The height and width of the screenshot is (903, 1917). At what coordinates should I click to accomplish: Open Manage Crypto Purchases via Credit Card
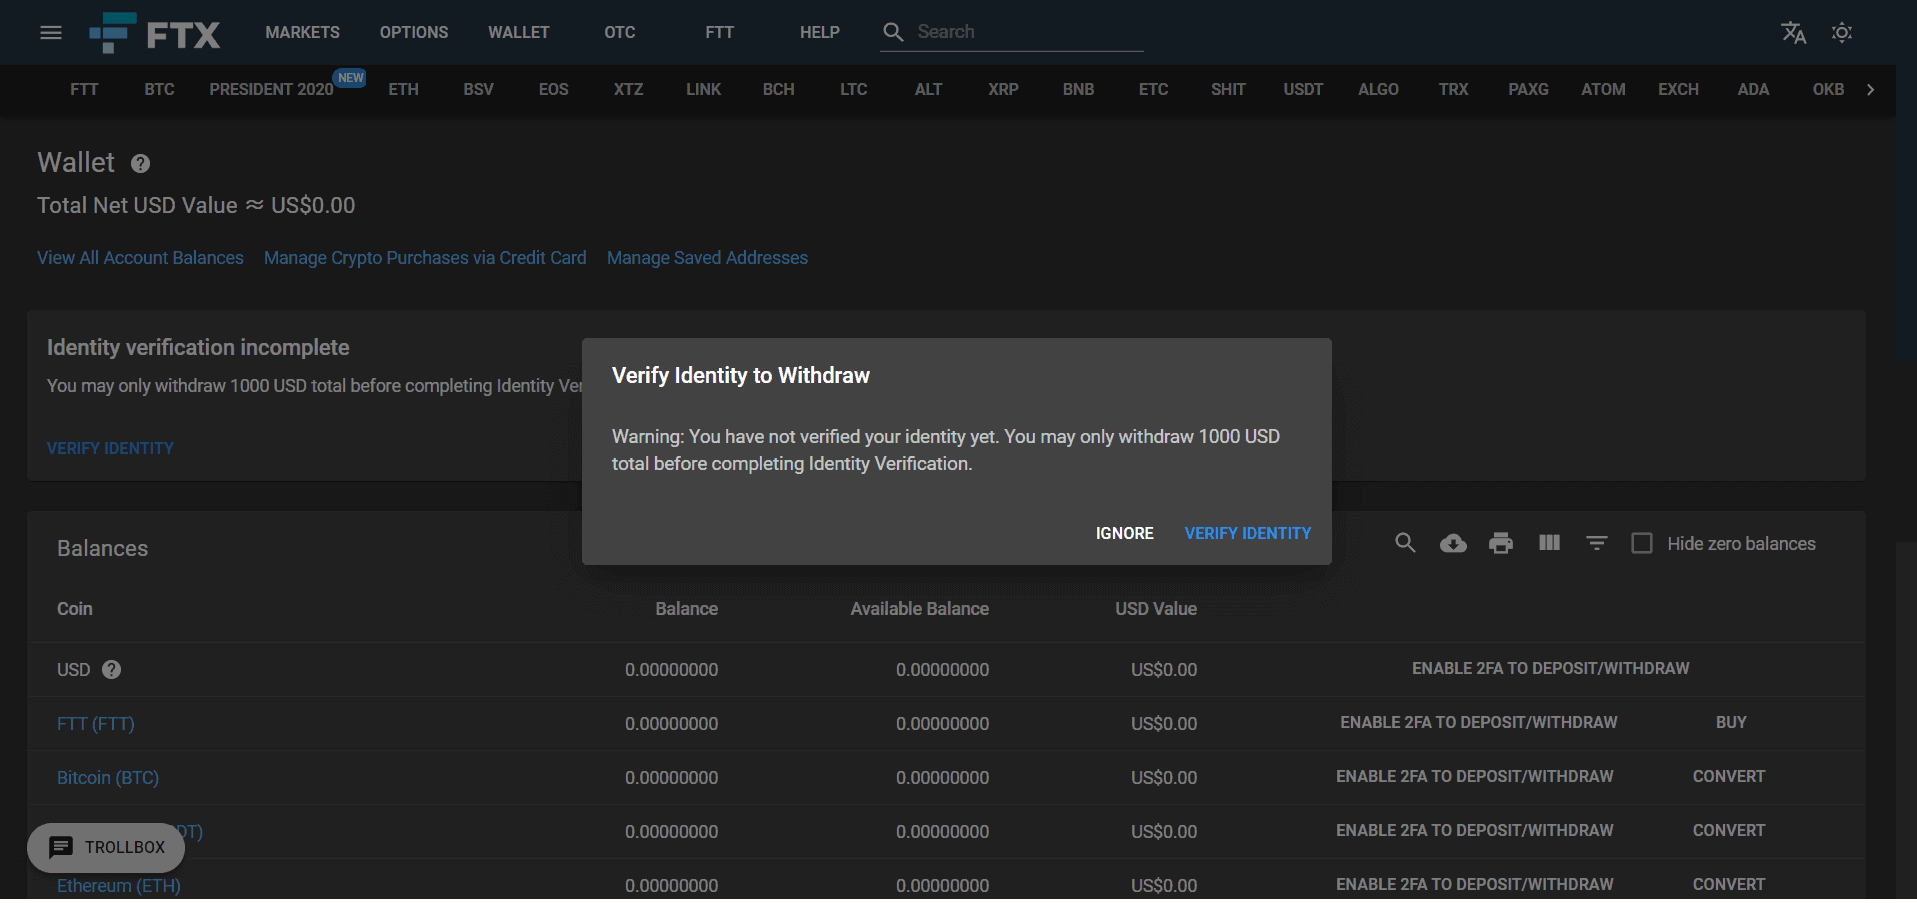(x=425, y=258)
